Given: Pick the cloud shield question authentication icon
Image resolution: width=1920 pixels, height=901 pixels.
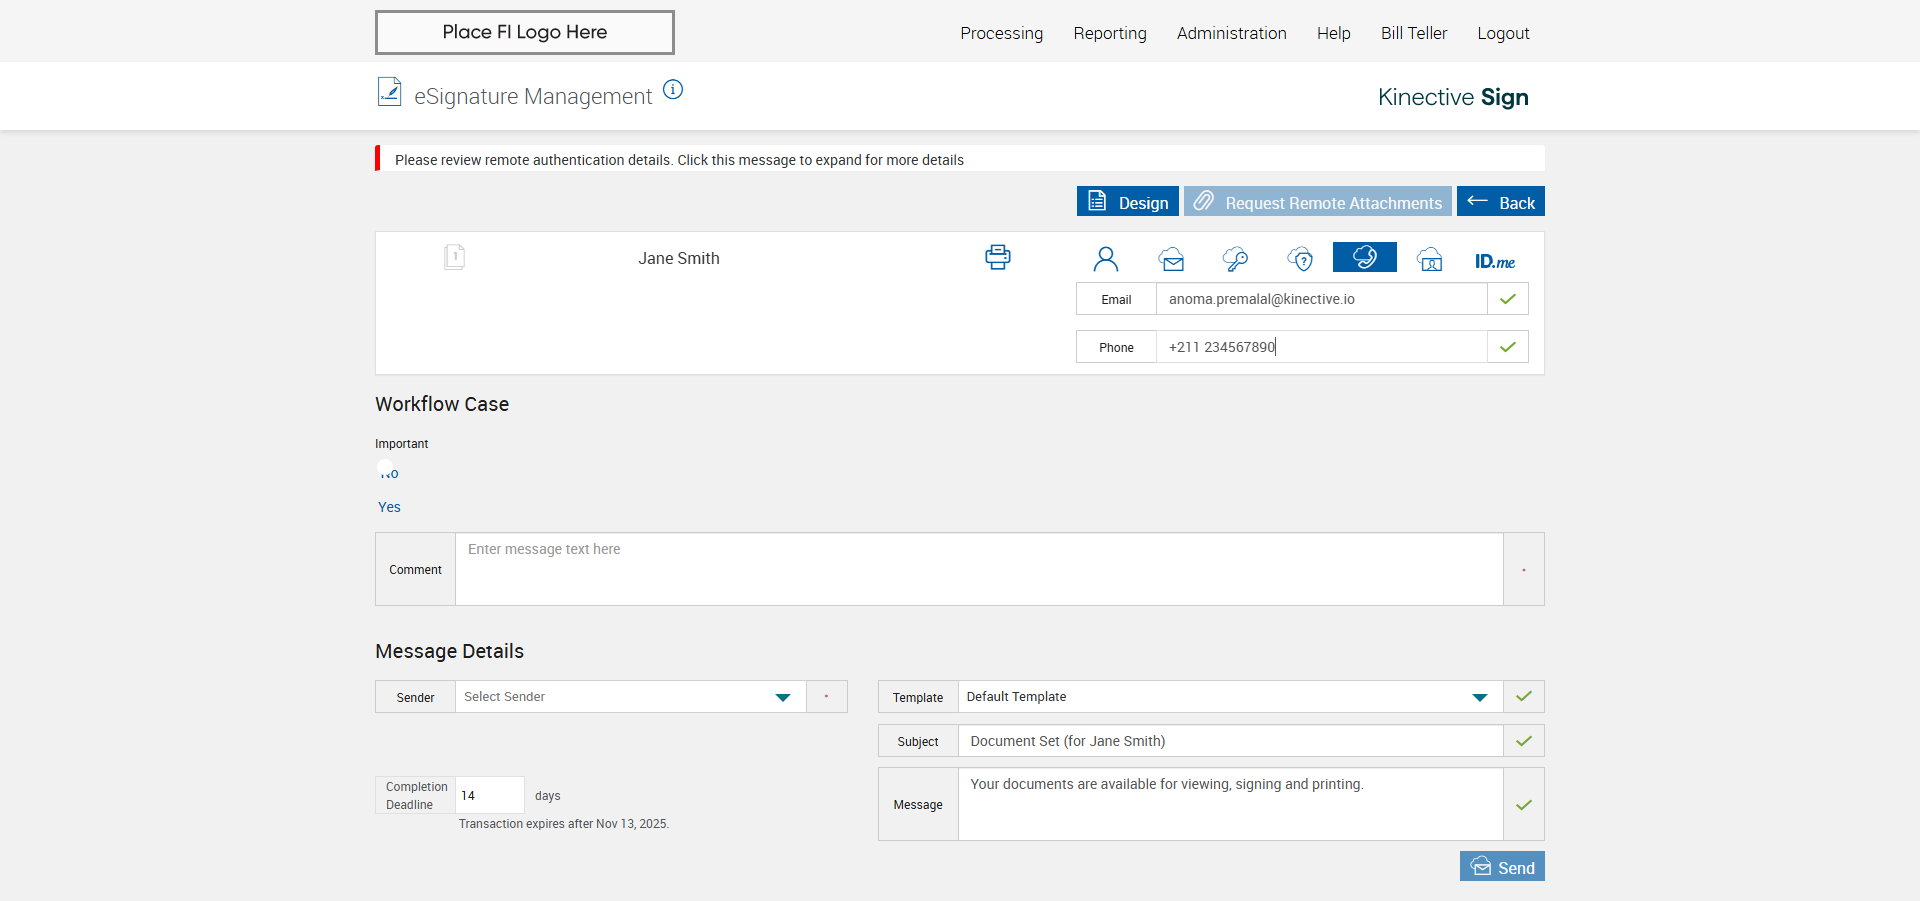Looking at the screenshot, I should (x=1300, y=260).
